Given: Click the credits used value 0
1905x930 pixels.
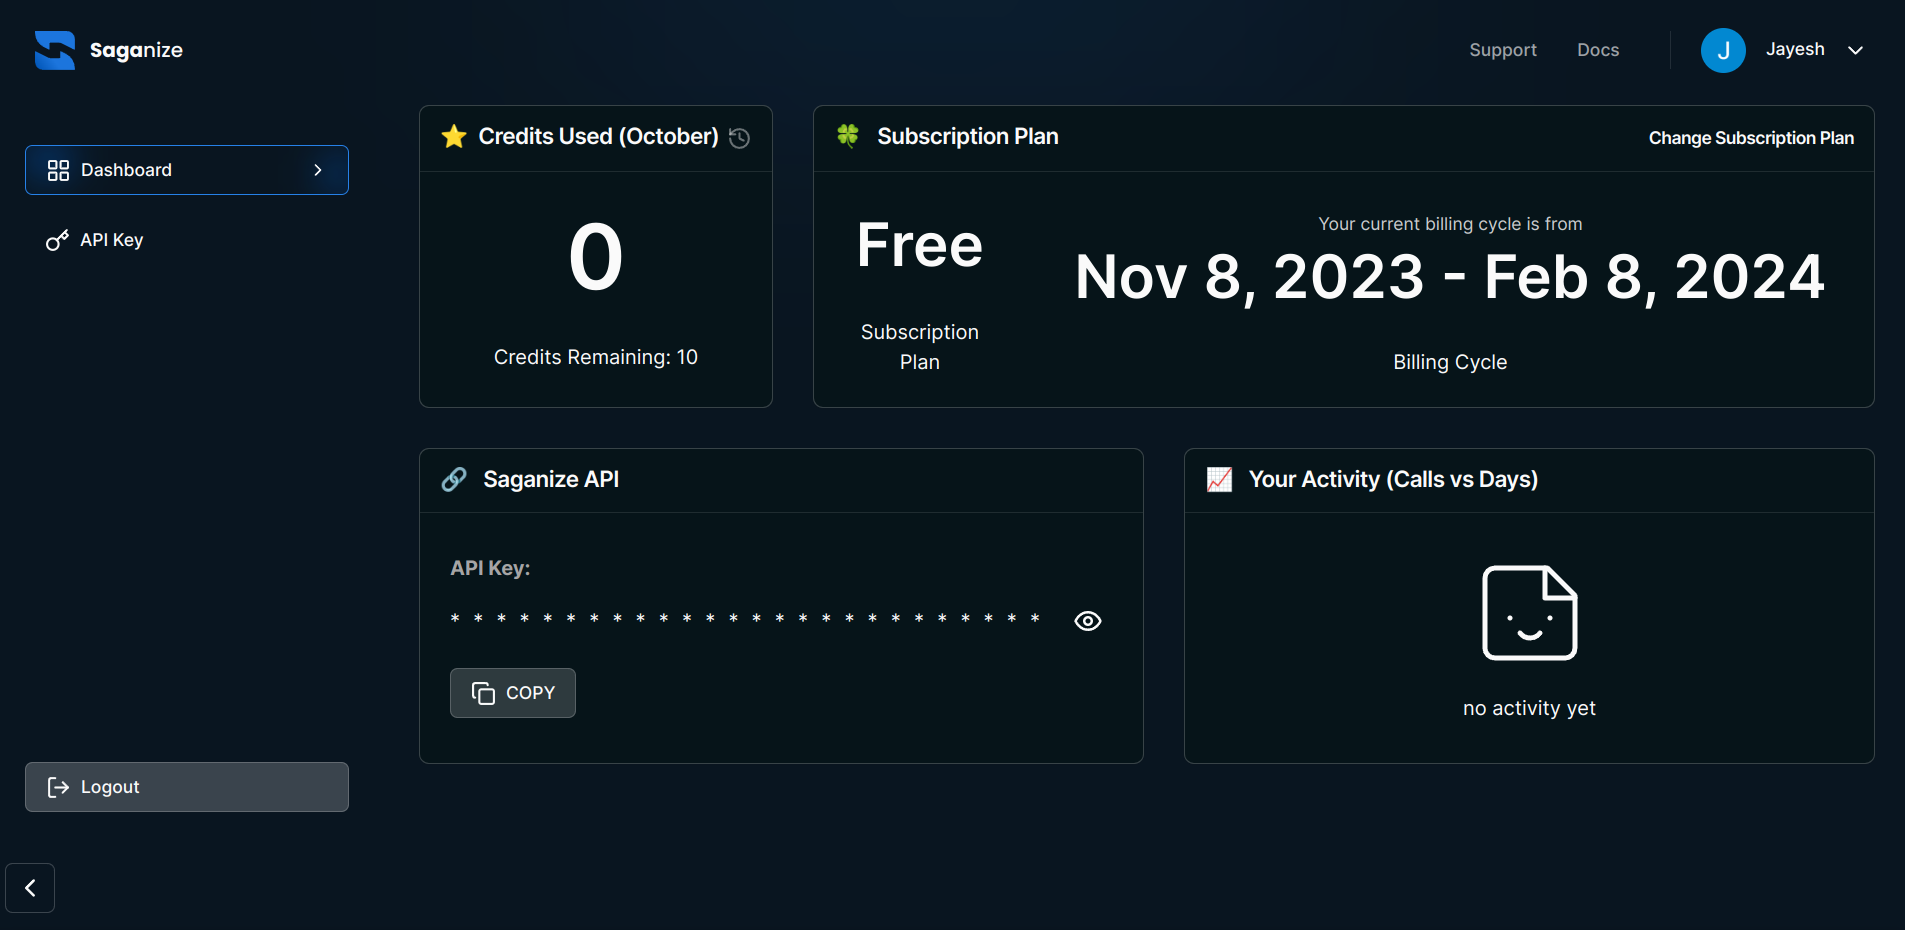Looking at the screenshot, I should point(596,257).
